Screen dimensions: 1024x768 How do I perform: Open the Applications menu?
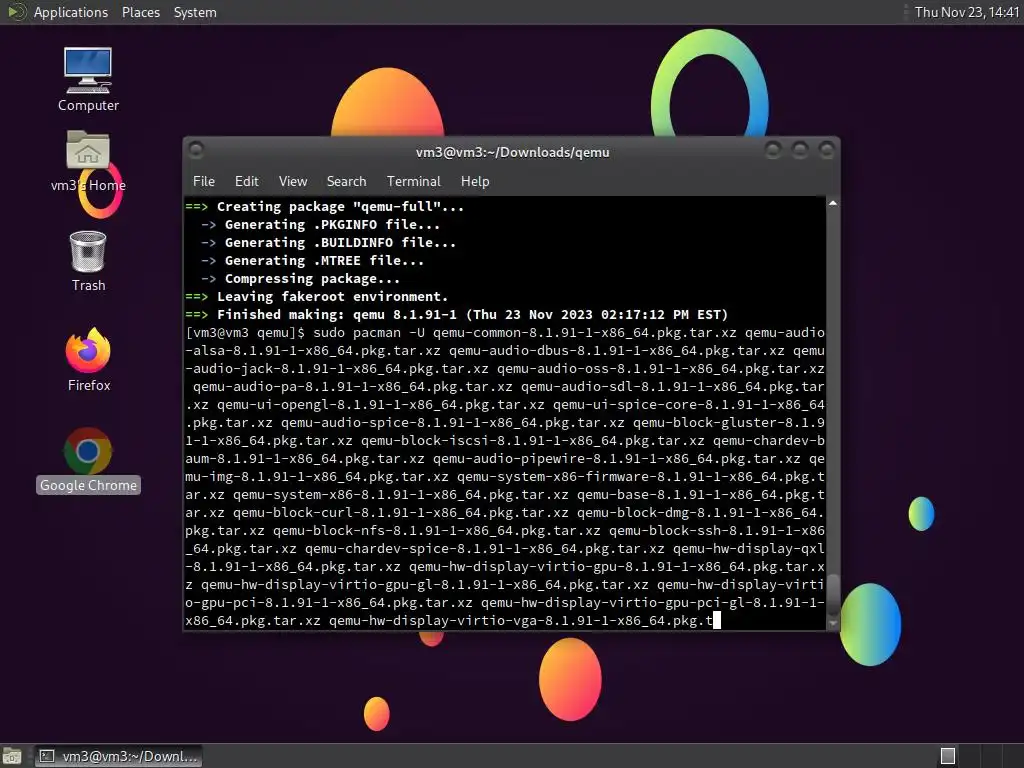click(71, 12)
